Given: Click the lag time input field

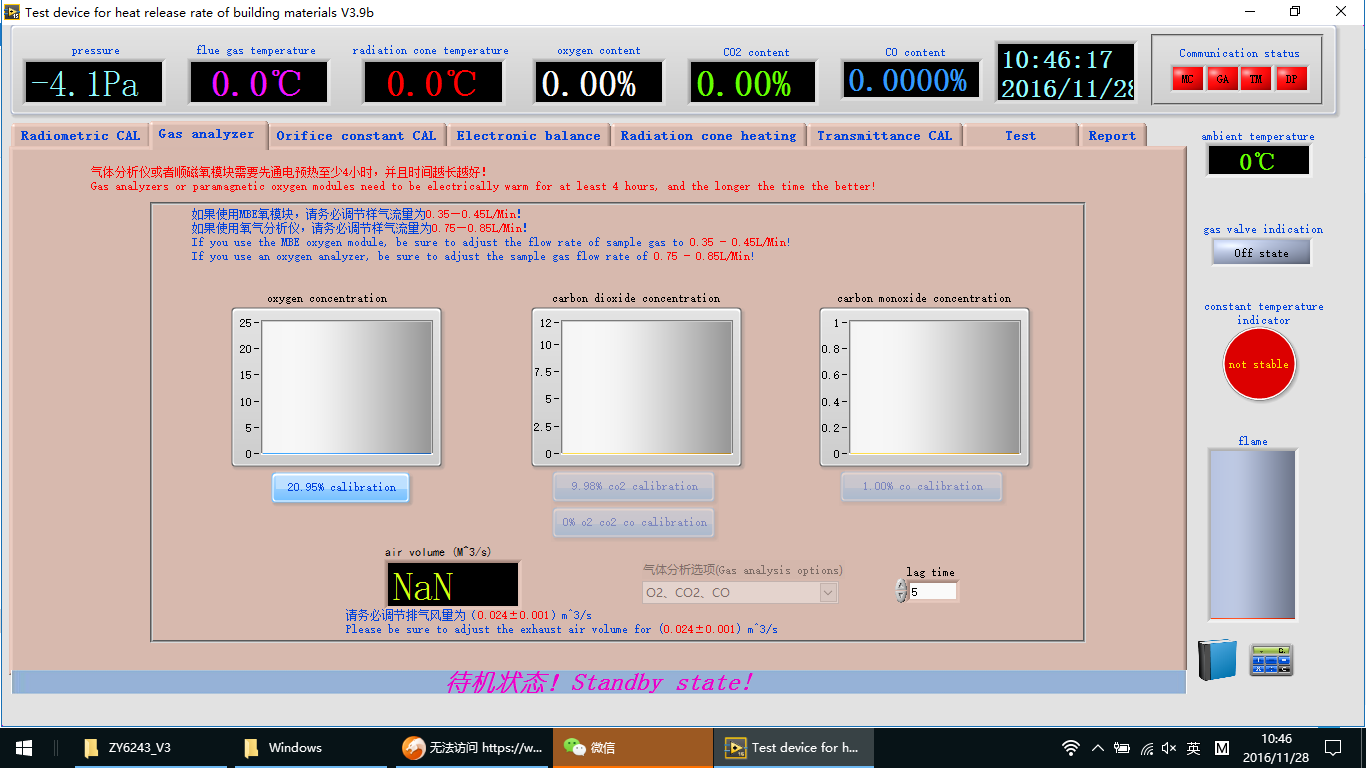Looking at the screenshot, I should coord(932,592).
